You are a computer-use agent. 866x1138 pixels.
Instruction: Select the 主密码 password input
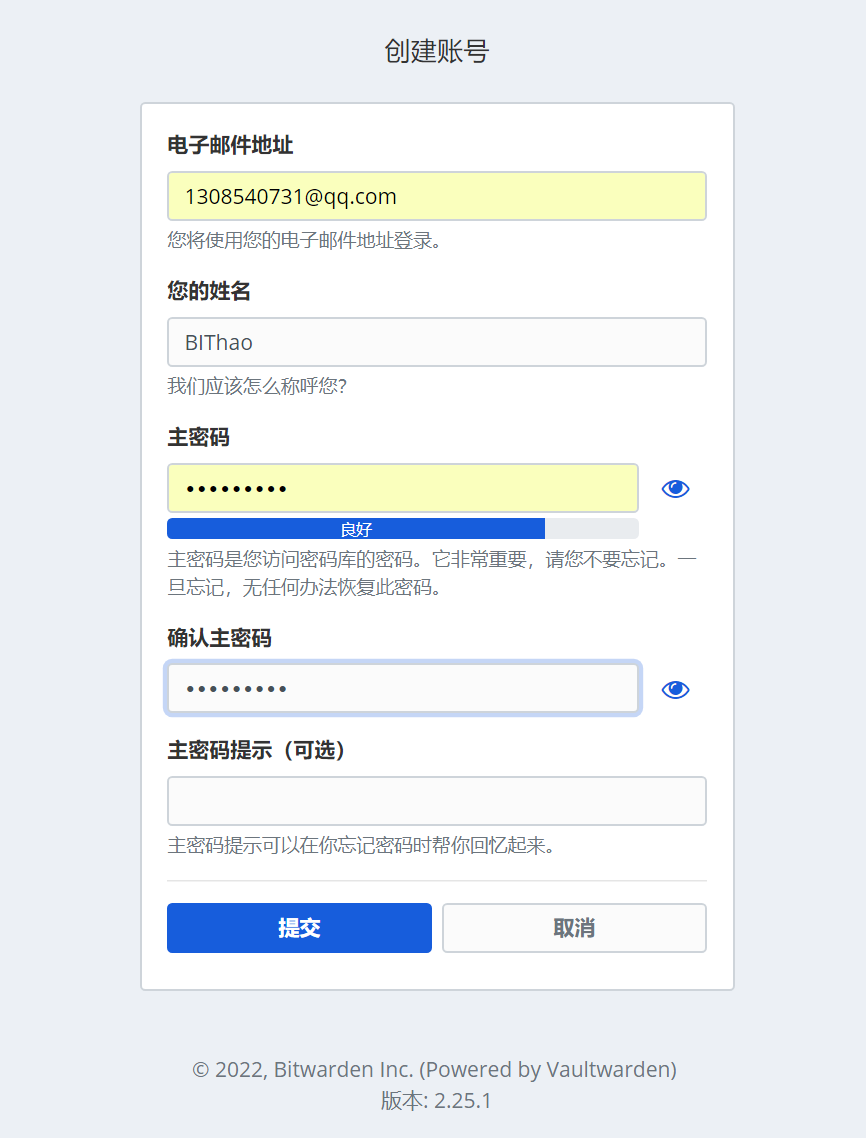[x=403, y=488]
